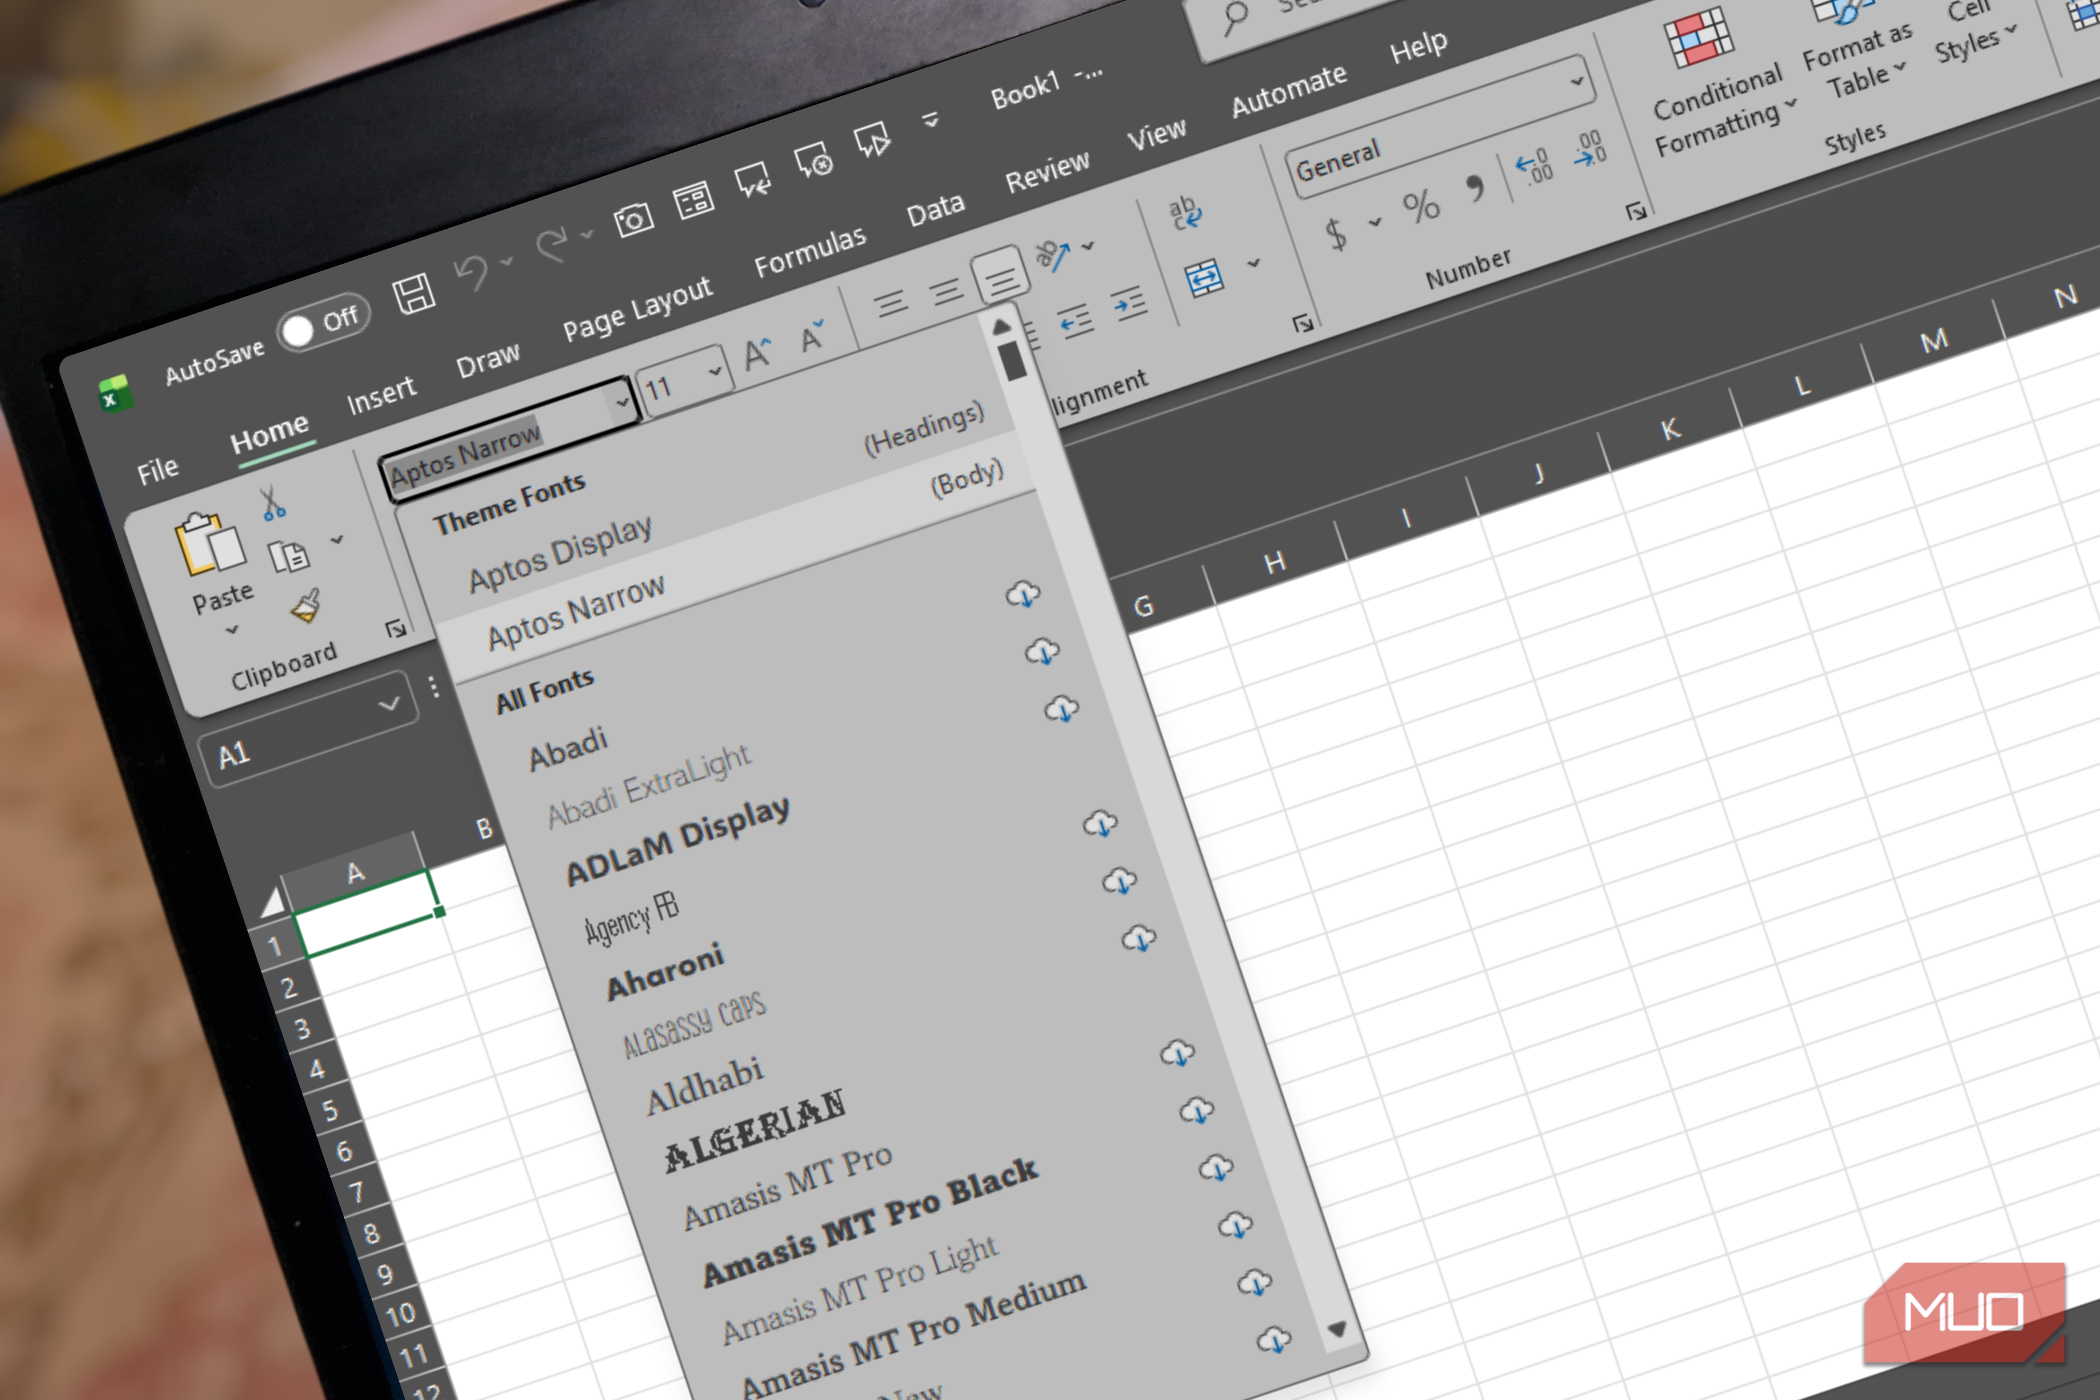Apply Accounting dollar number format
Image resolution: width=2100 pixels, height=1400 pixels.
(x=1336, y=234)
